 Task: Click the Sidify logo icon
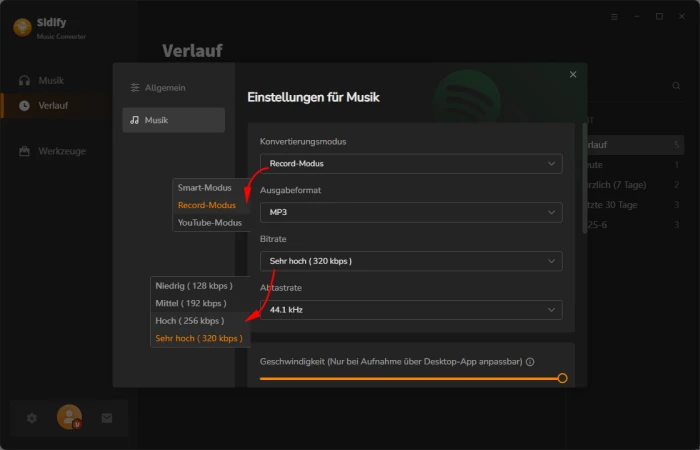[x=22, y=28]
